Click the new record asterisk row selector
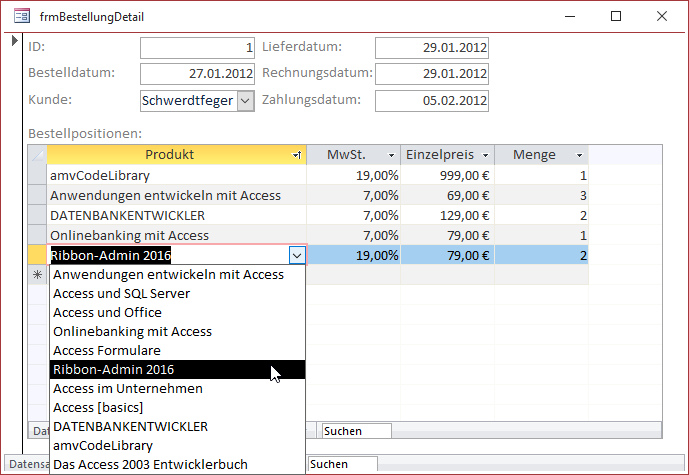The image size is (689, 475). [37, 275]
